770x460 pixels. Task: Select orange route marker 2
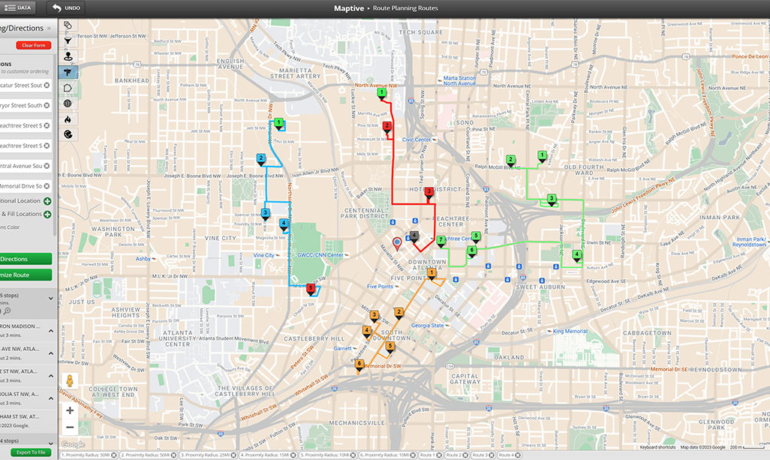coord(399,313)
